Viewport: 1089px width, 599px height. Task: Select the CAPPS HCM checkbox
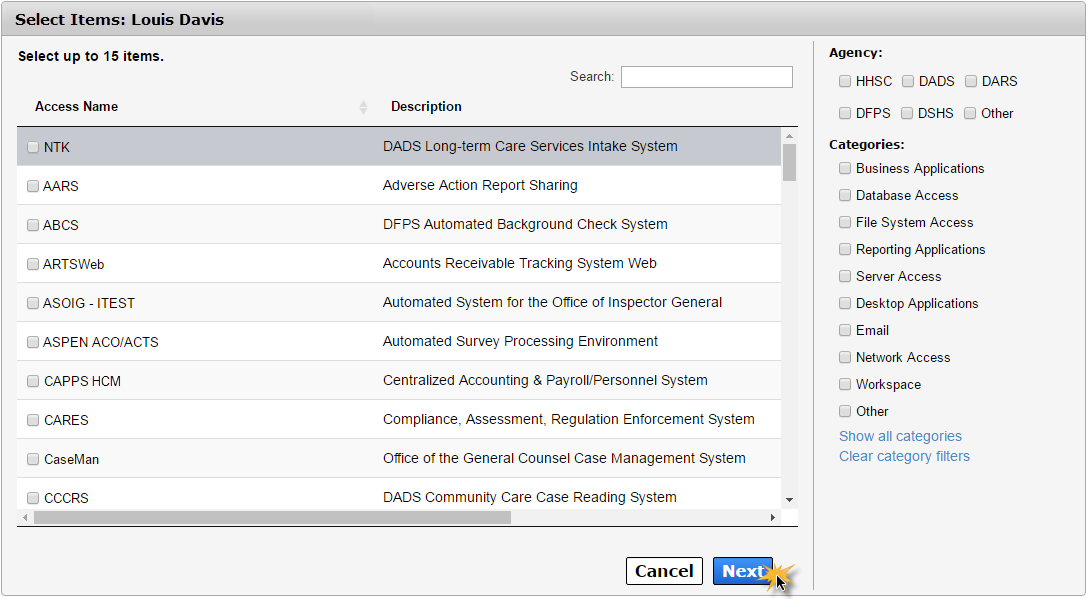point(33,381)
